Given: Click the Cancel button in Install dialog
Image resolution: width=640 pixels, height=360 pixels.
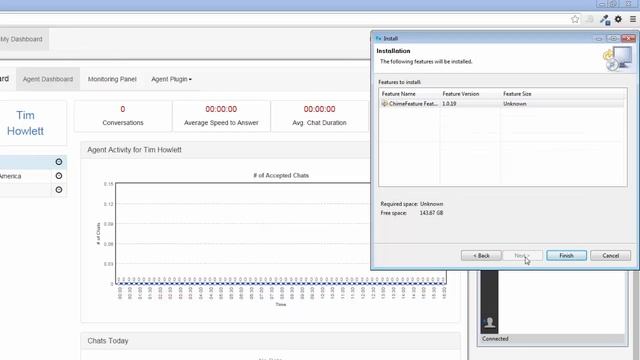Looking at the screenshot, I should coord(610,256).
